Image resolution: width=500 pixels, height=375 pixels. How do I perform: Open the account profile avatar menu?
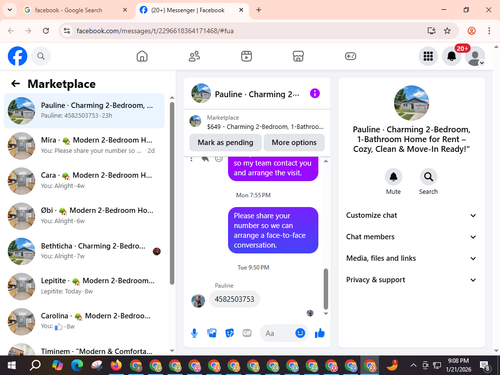coord(475,56)
